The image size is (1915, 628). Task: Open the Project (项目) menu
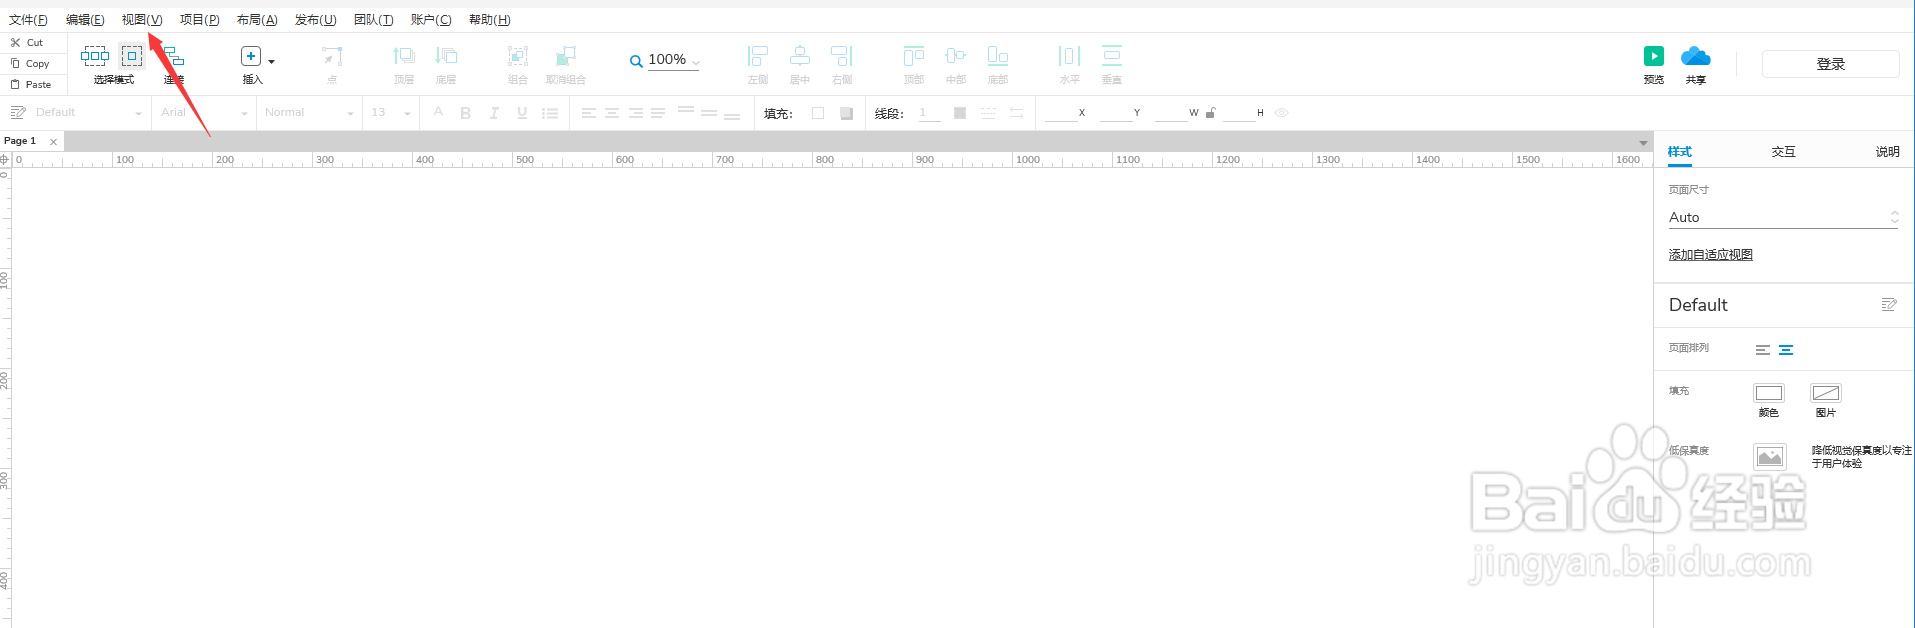[199, 20]
